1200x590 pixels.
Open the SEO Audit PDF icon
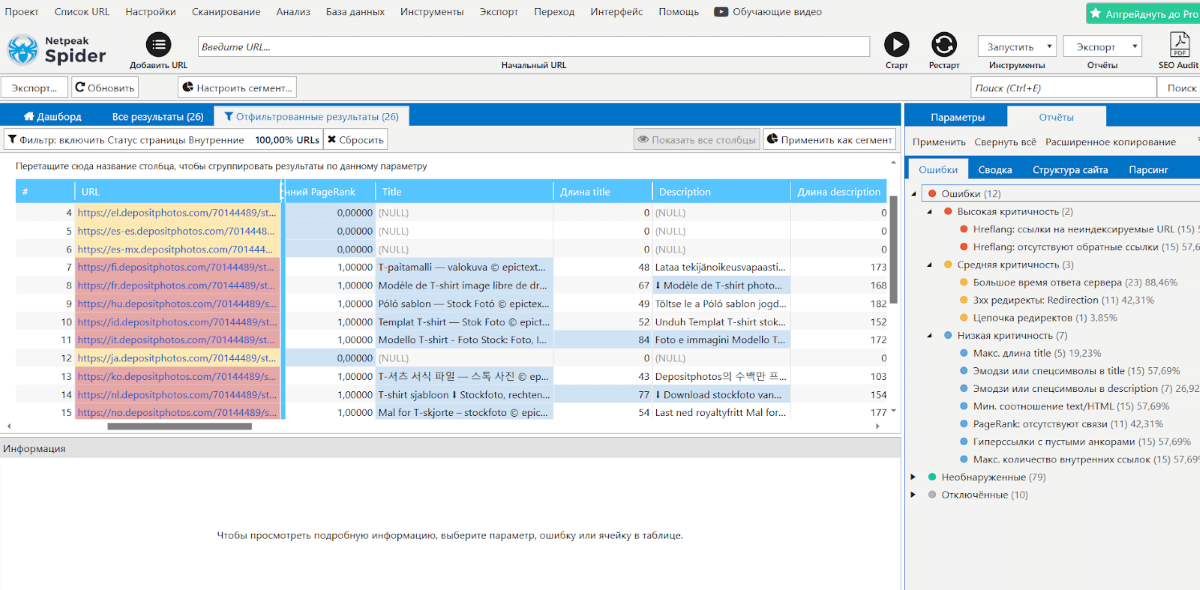click(x=1178, y=45)
